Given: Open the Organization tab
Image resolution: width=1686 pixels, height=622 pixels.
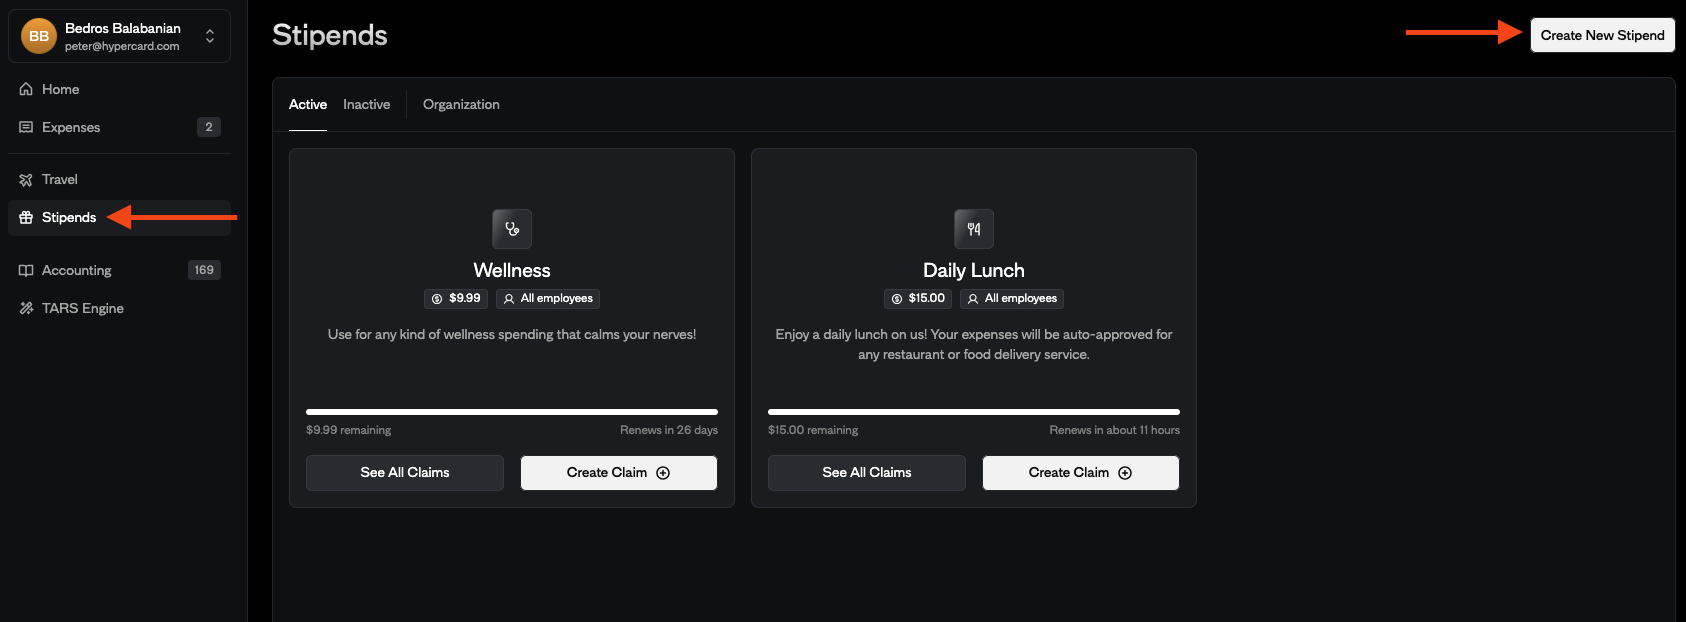Looking at the screenshot, I should coord(461,104).
